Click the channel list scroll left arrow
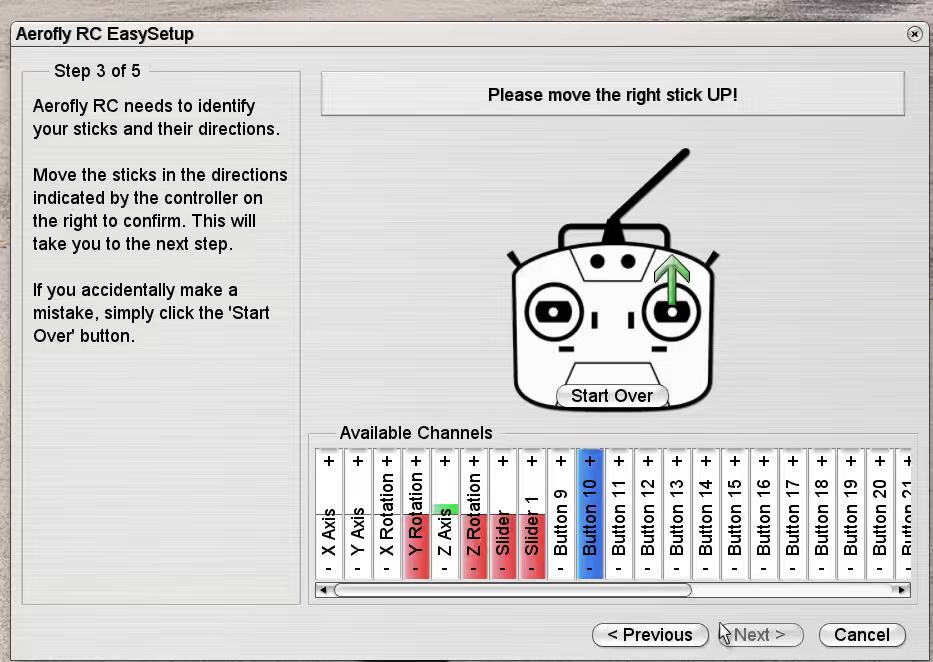The width and height of the screenshot is (933, 662). point(322,590)
